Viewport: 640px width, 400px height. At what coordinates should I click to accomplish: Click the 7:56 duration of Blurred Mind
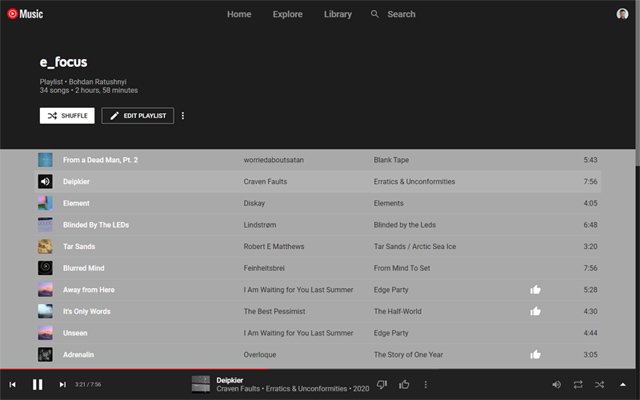590,268
